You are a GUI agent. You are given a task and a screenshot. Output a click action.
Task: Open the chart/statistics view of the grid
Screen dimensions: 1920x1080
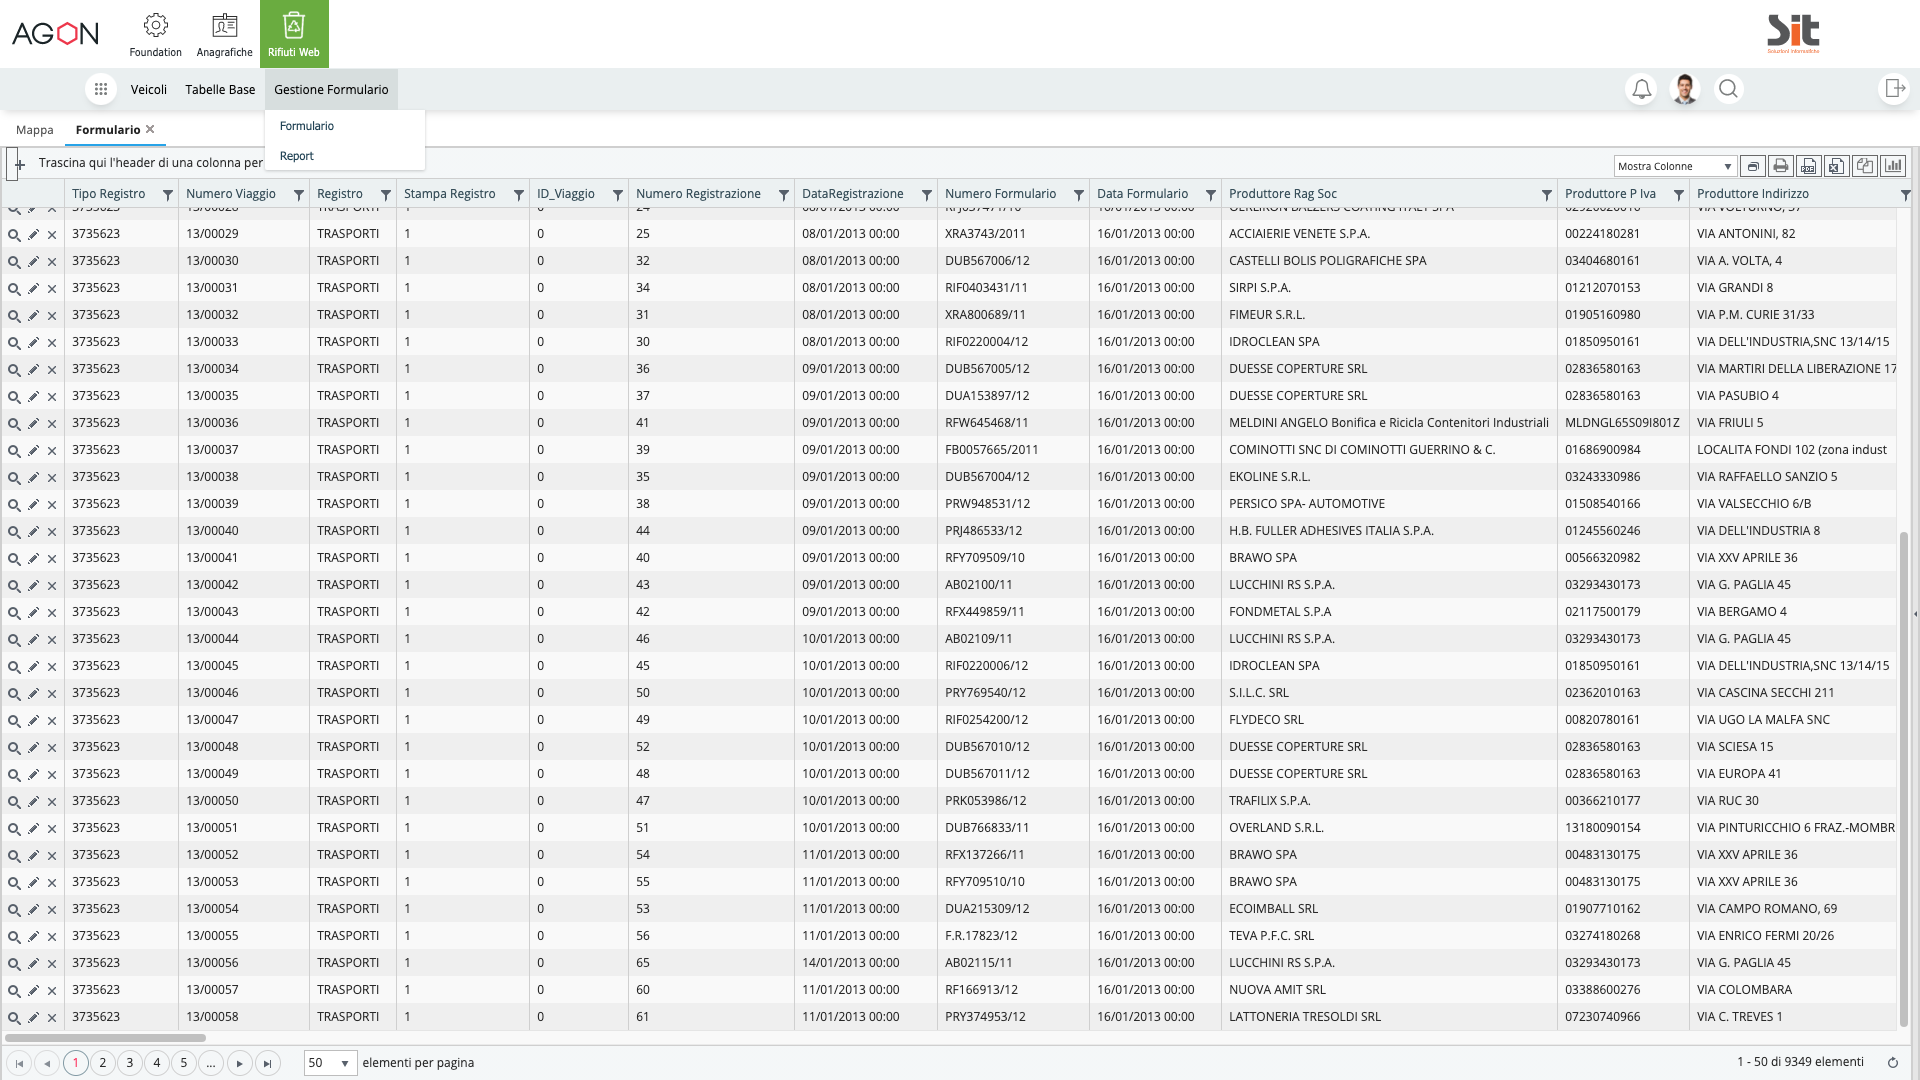[x=1894, y=165]
